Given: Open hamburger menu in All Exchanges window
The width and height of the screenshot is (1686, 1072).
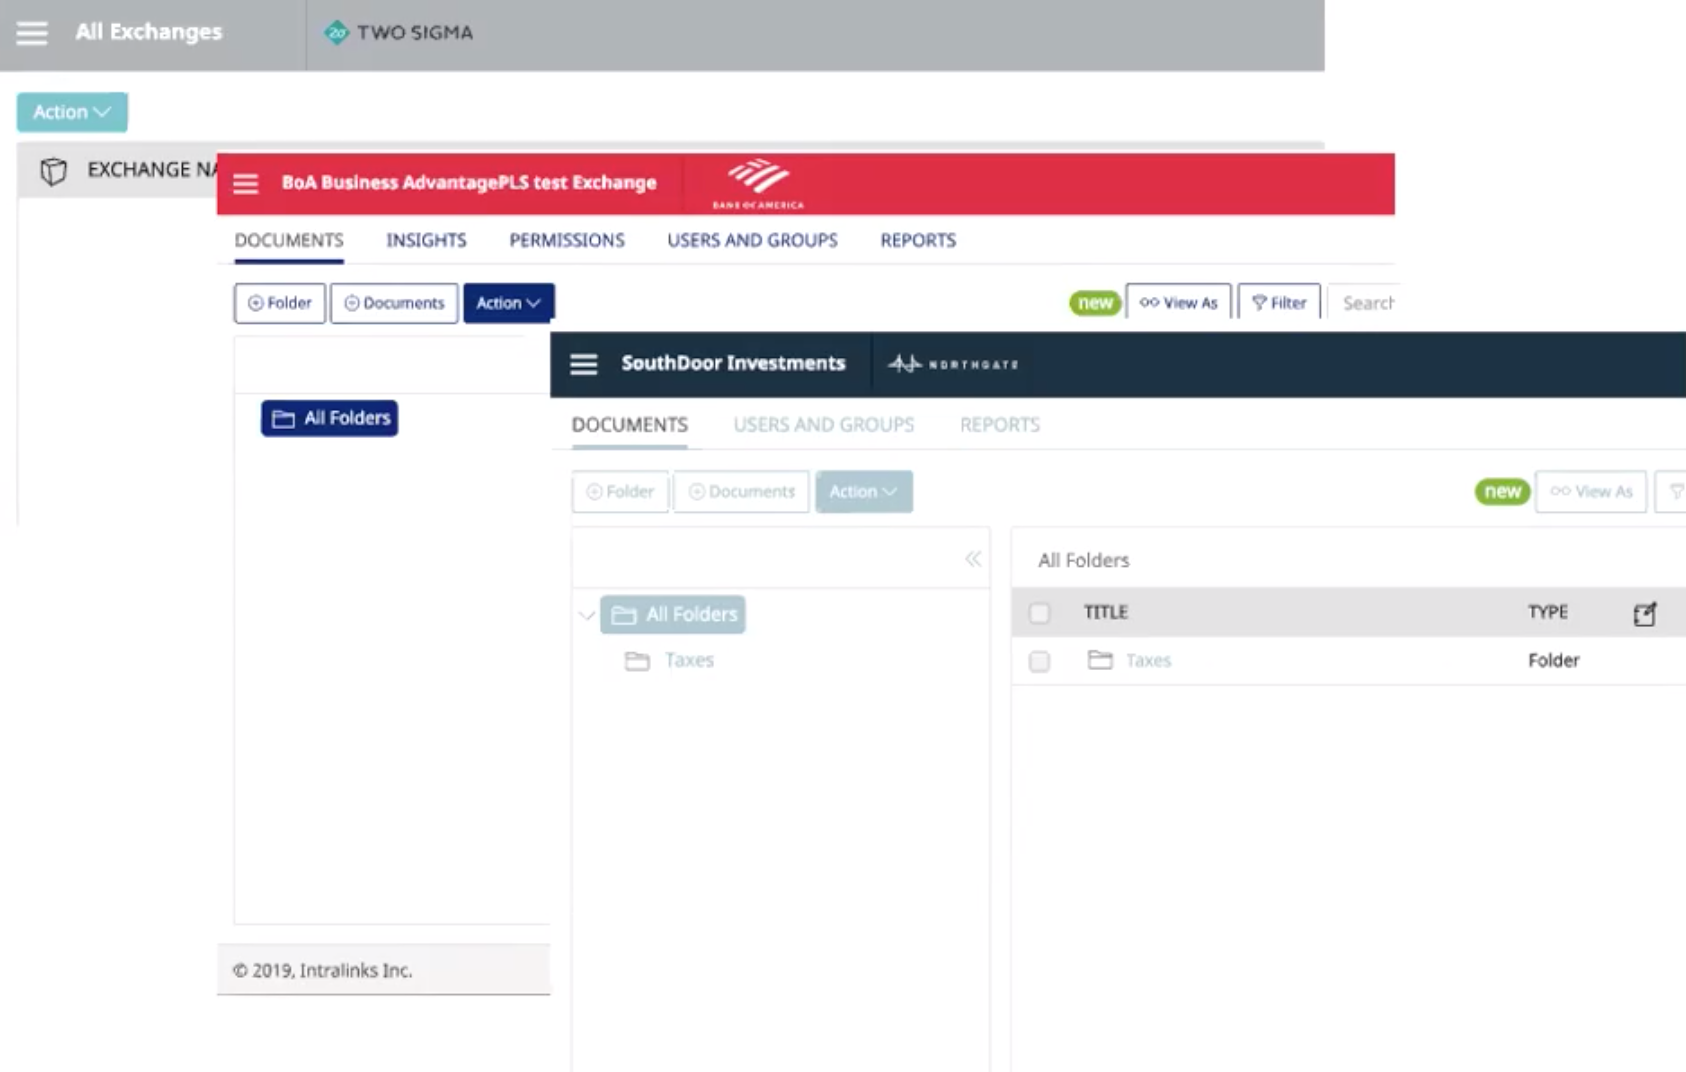Looking at the screenshot, I should [x=32, y=33].
